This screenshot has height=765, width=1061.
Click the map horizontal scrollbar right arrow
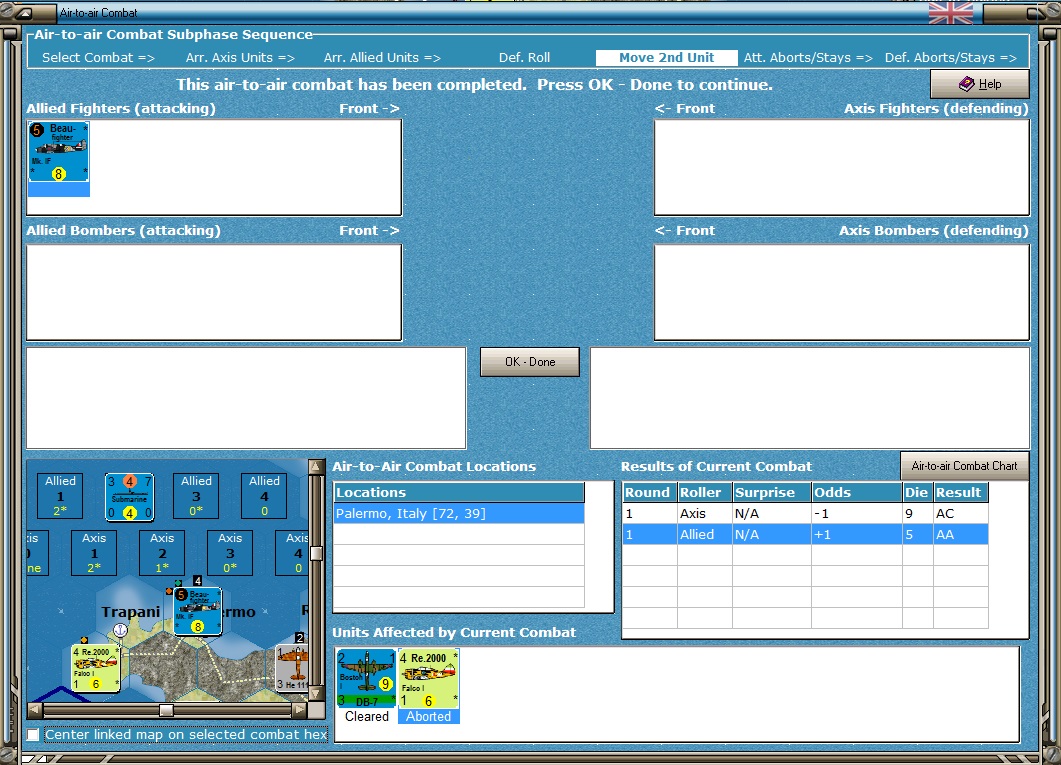(300, 710)
